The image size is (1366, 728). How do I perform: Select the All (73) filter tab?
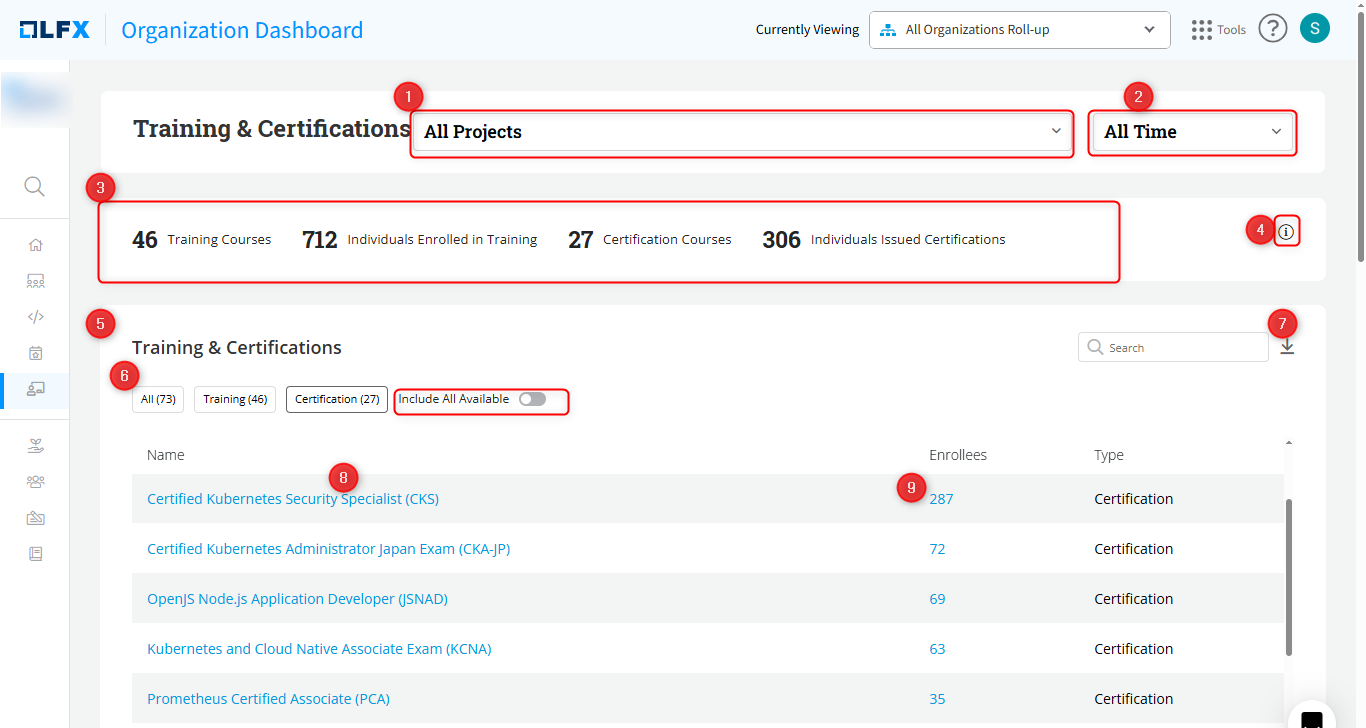(158, 399)
